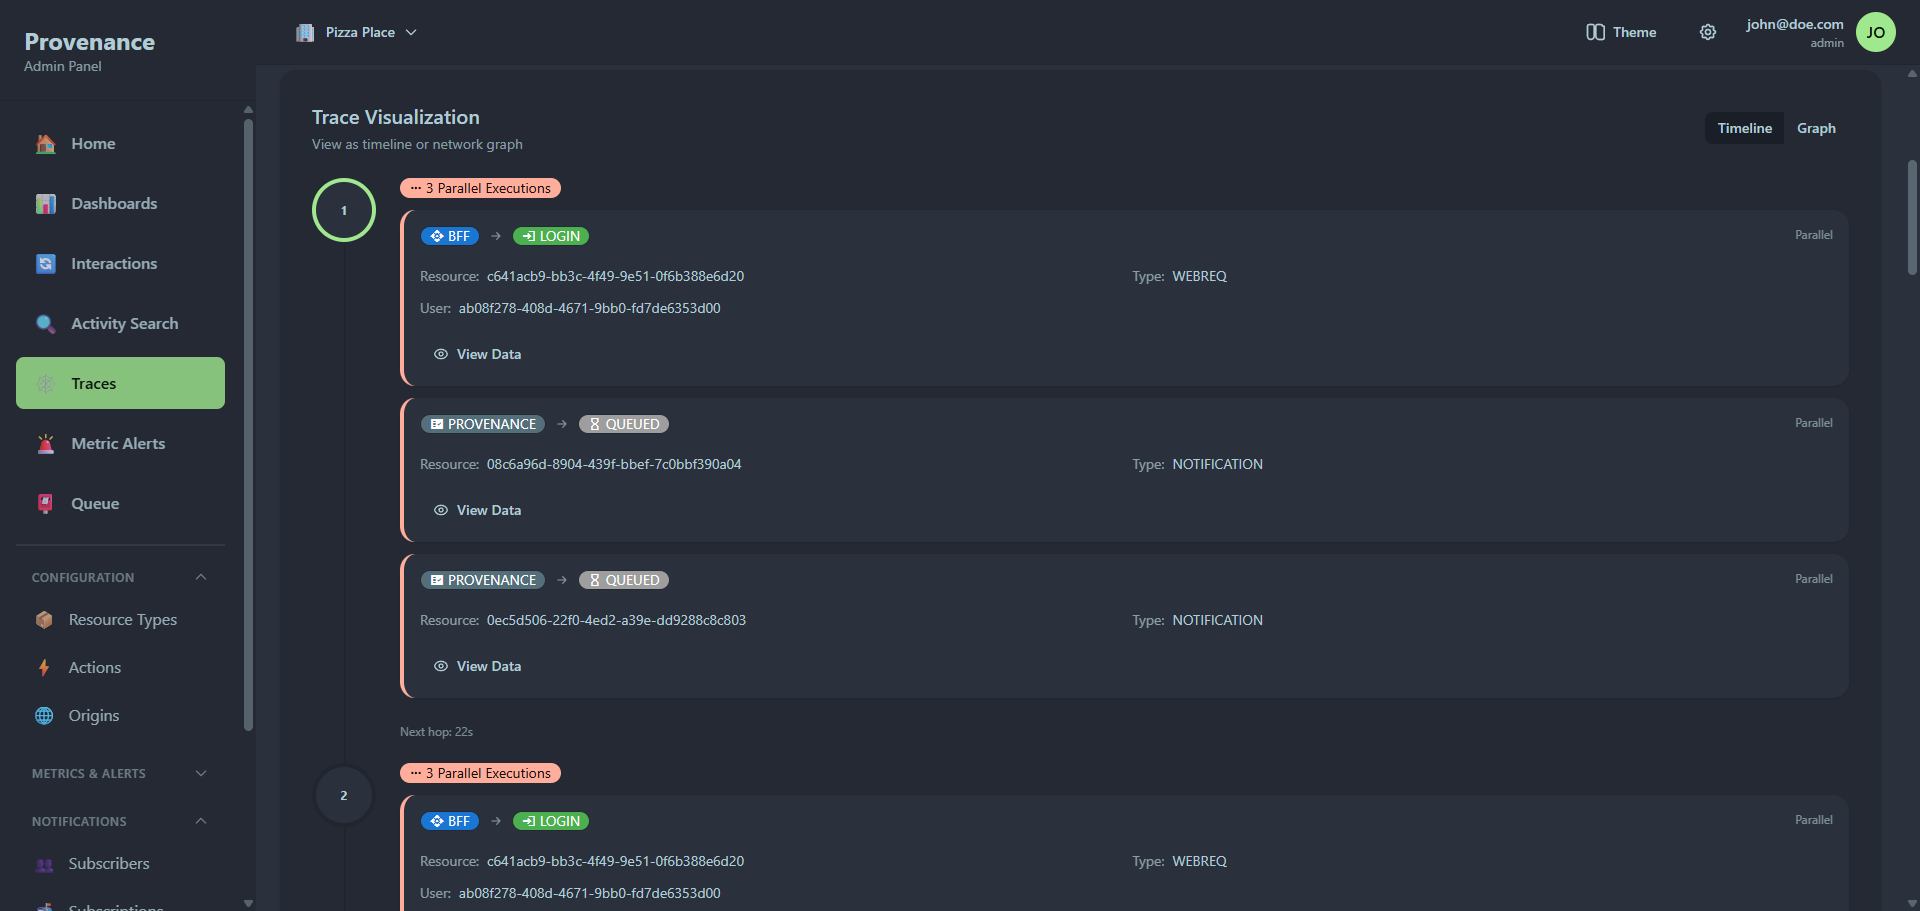Select Subscribers in the sidebar
The width and height of the screenshot is (1920, 911).
108,864
